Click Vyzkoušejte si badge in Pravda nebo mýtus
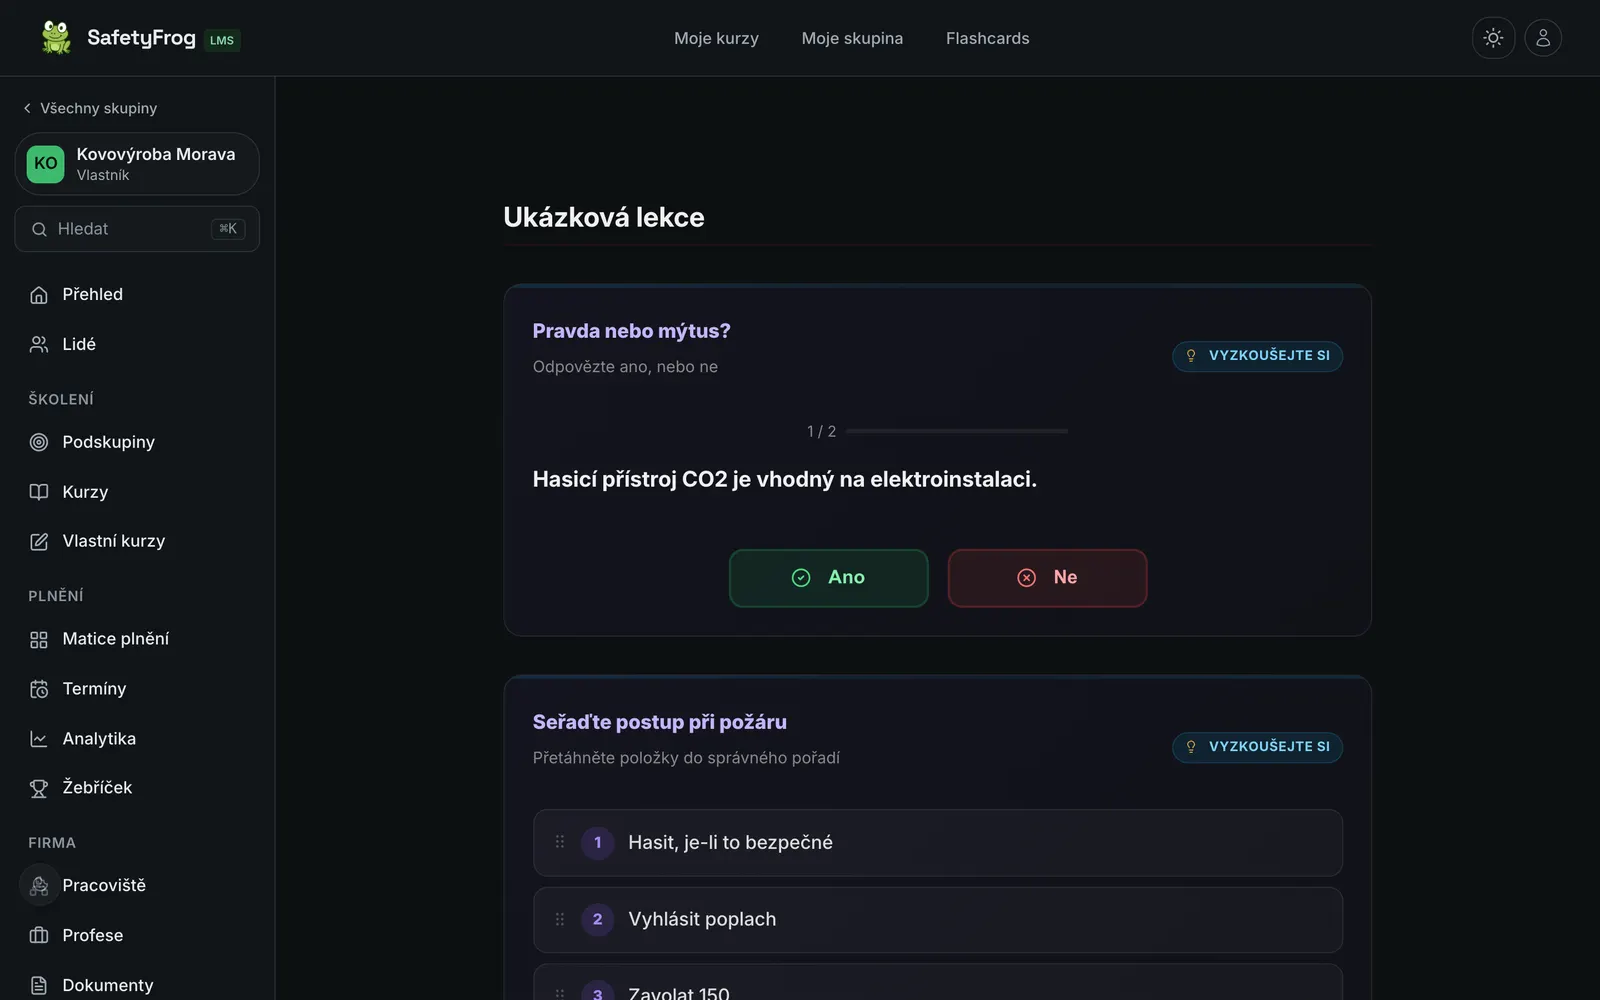 coord(1257,356)
